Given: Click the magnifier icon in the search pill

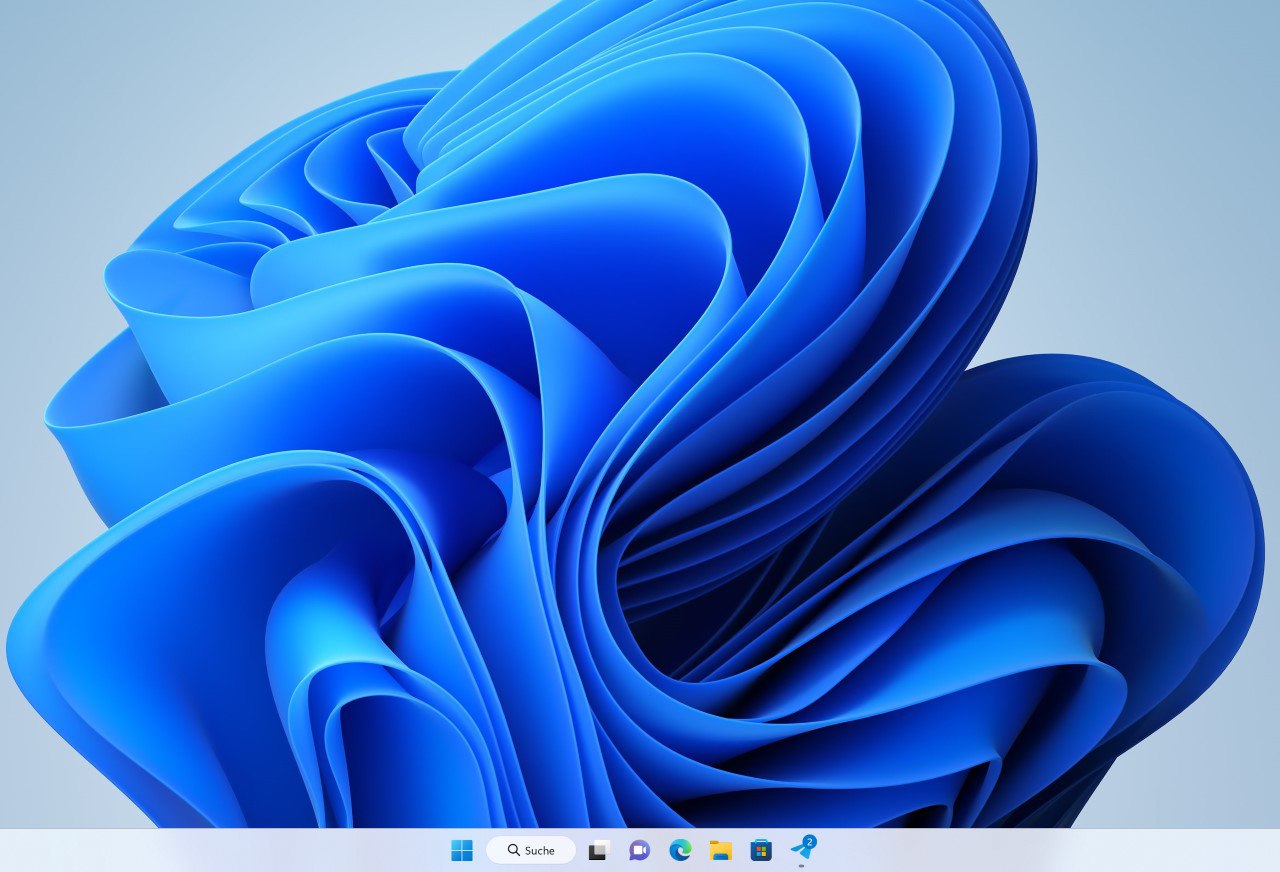Looking at the screenshot, I should click(513, 850).
